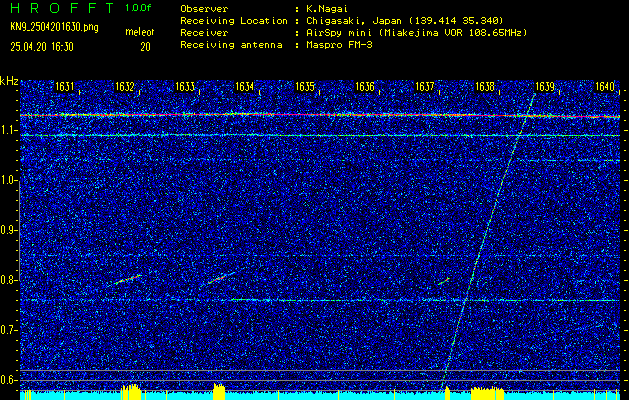
Task: Click the version number 1.00f
Action: coord(138,8)
